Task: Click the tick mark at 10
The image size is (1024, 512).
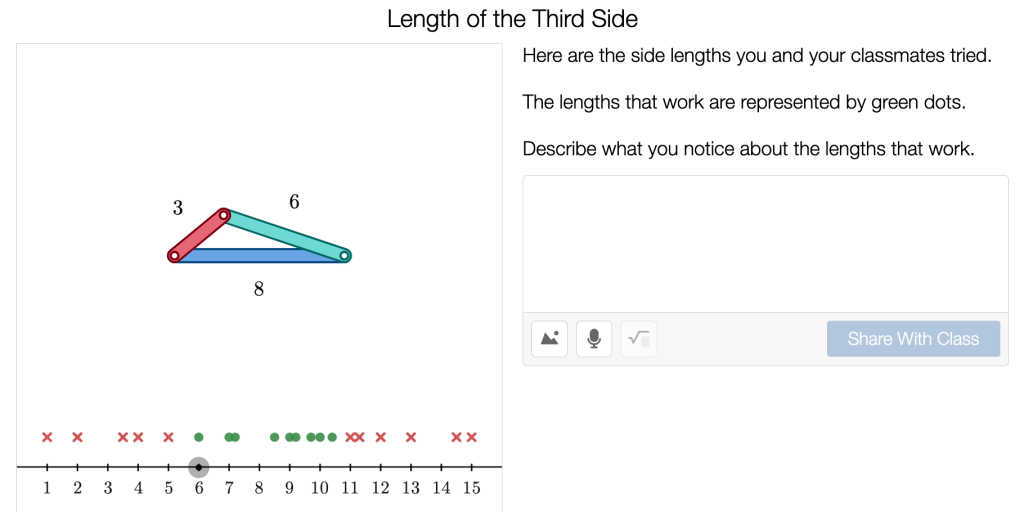Action: 320,467
